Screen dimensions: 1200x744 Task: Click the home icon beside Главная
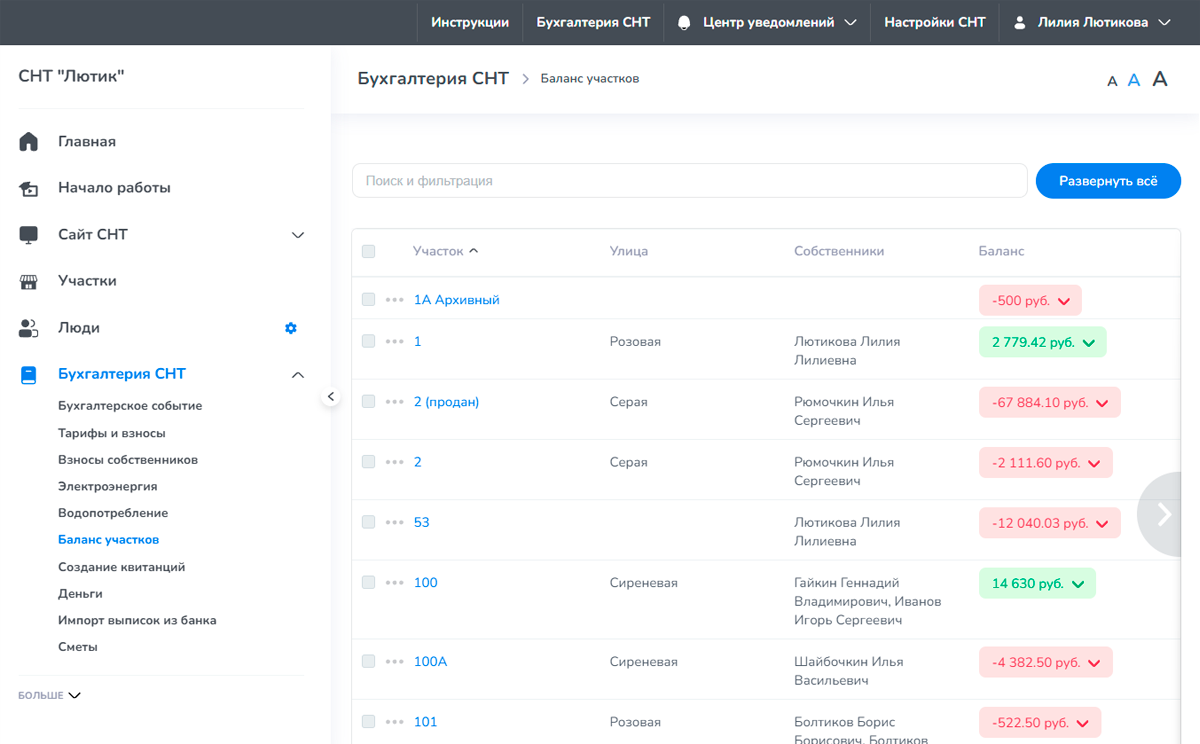tap(29, 142)
